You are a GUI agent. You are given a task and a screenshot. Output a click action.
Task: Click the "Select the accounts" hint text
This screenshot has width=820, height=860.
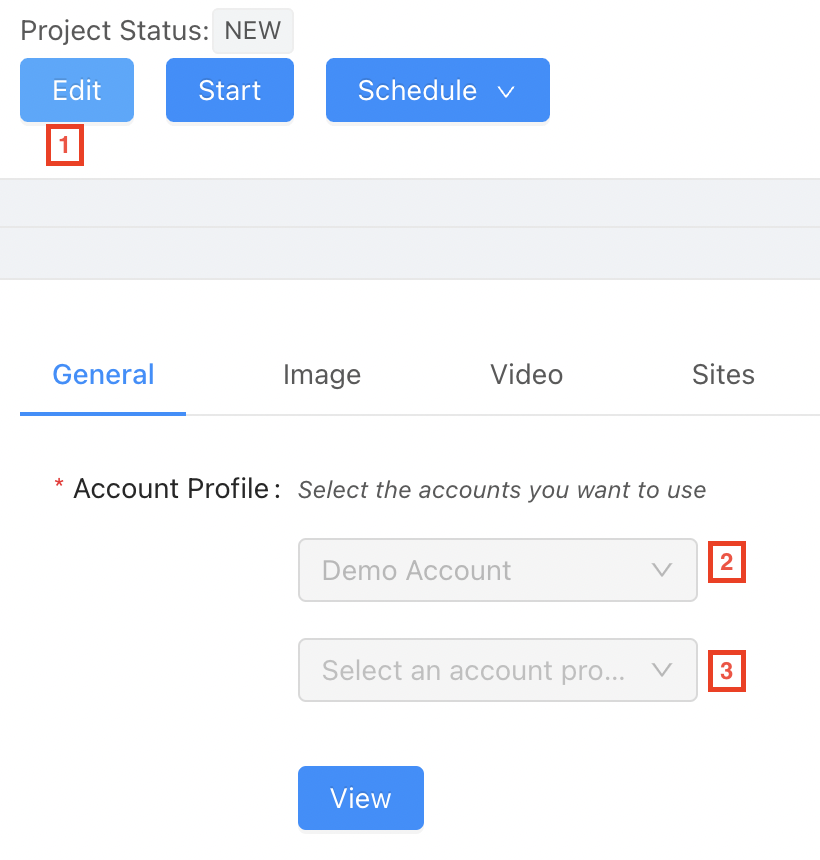[x=502, y=490]
